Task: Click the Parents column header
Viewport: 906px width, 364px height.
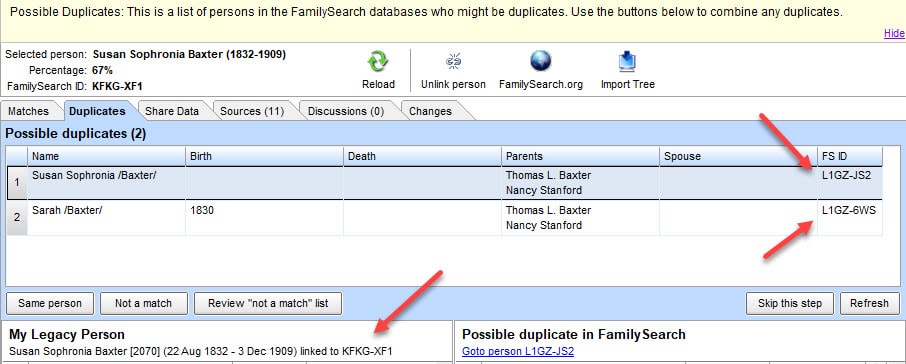Action: pyautogui.click(x=580, y=156)
